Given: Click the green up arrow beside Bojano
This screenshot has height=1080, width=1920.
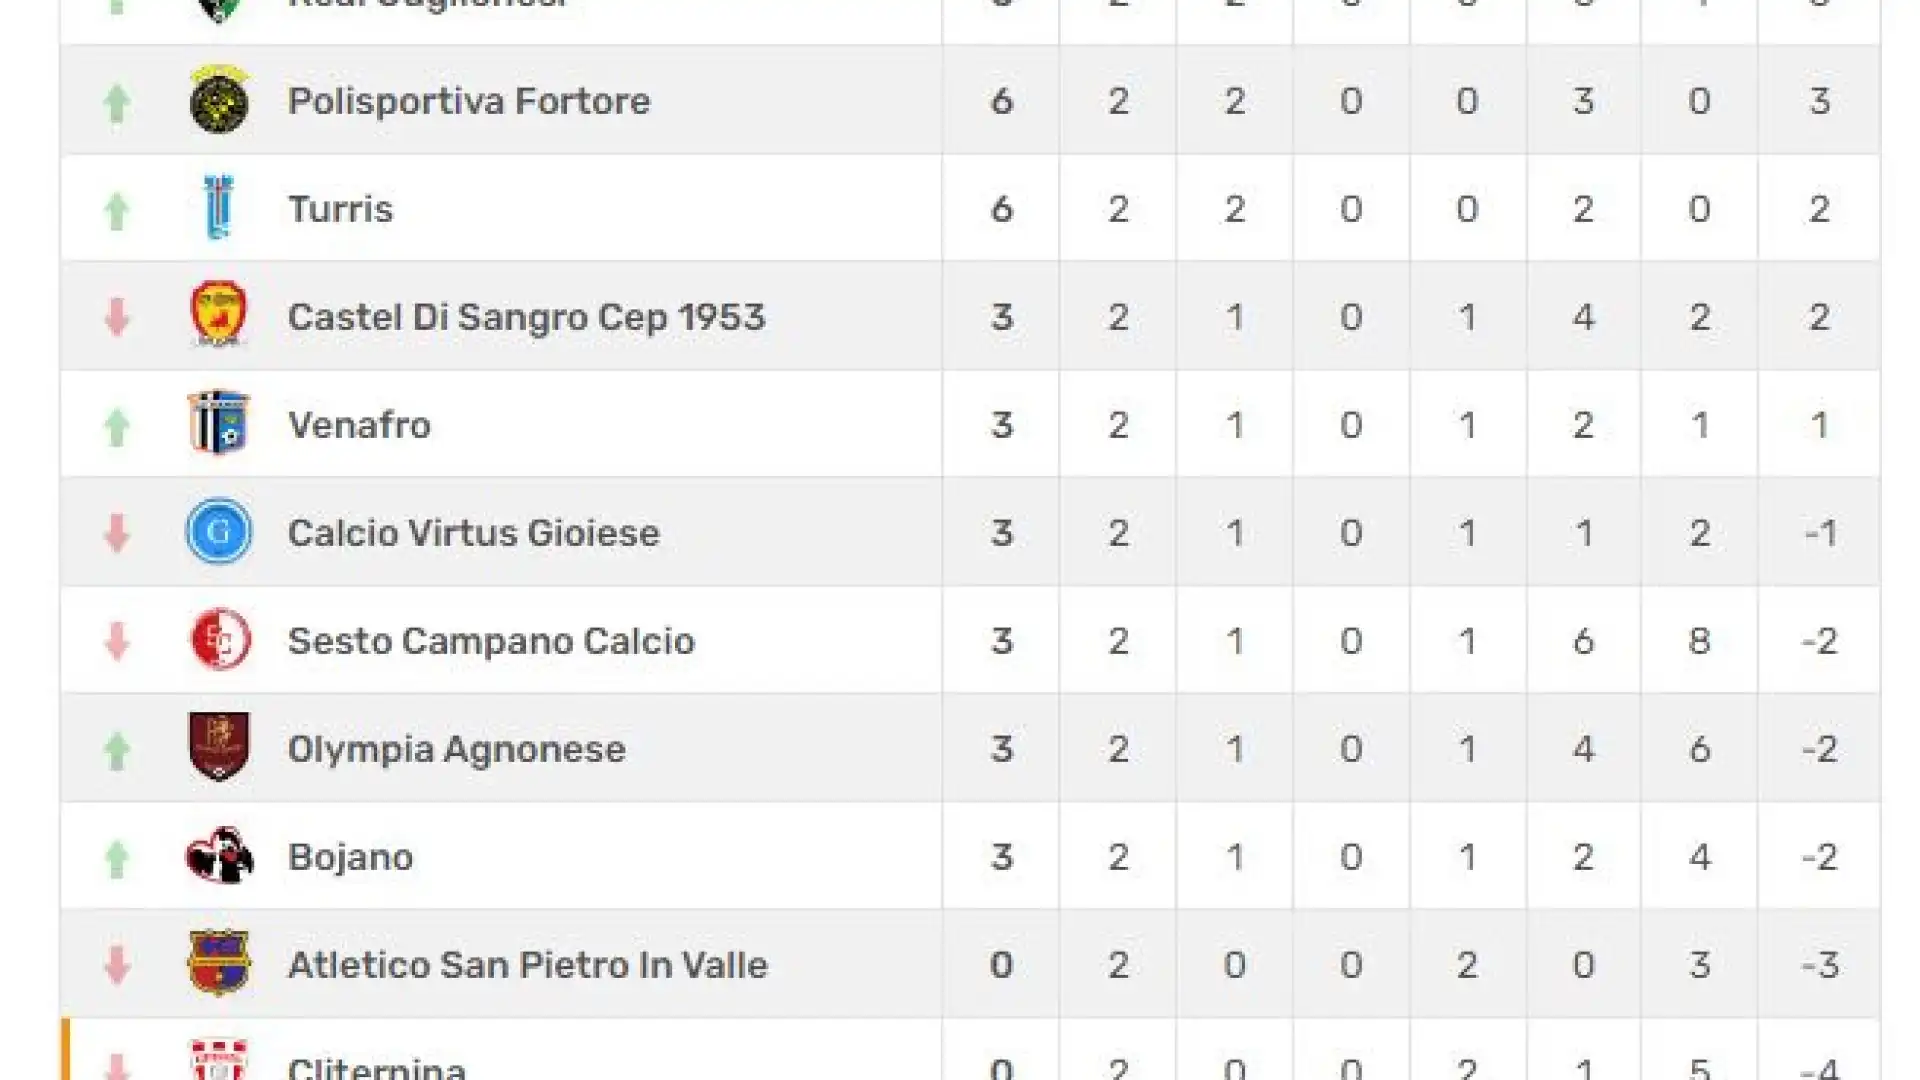Looking at the screenshot, I should coord(117,859).
